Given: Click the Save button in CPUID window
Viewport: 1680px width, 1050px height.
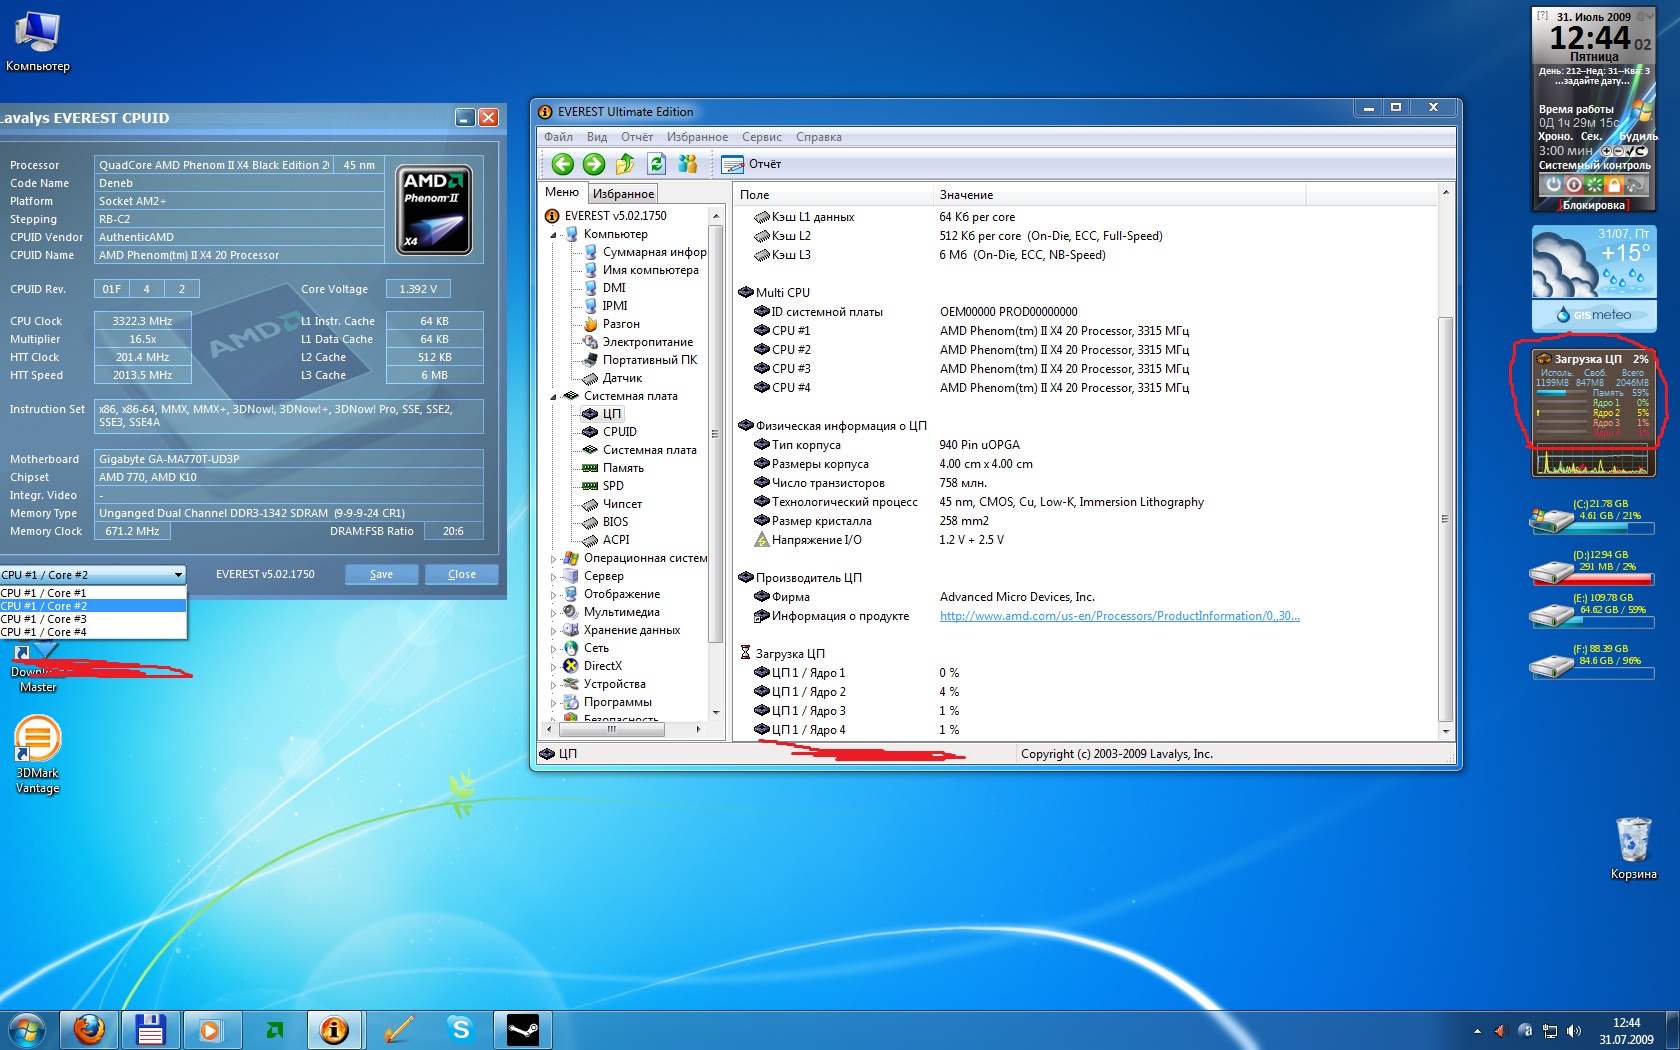Looking at the screenshot, I should [381, 574].
